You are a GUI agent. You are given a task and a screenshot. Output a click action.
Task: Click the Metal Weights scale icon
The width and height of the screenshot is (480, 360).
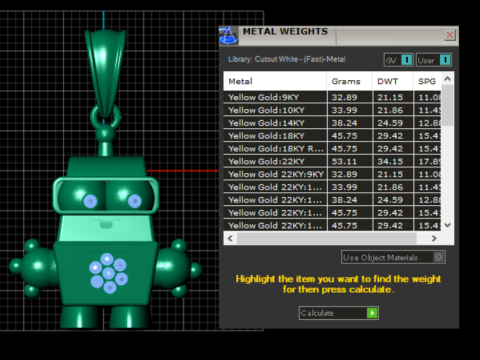point(228,36)
